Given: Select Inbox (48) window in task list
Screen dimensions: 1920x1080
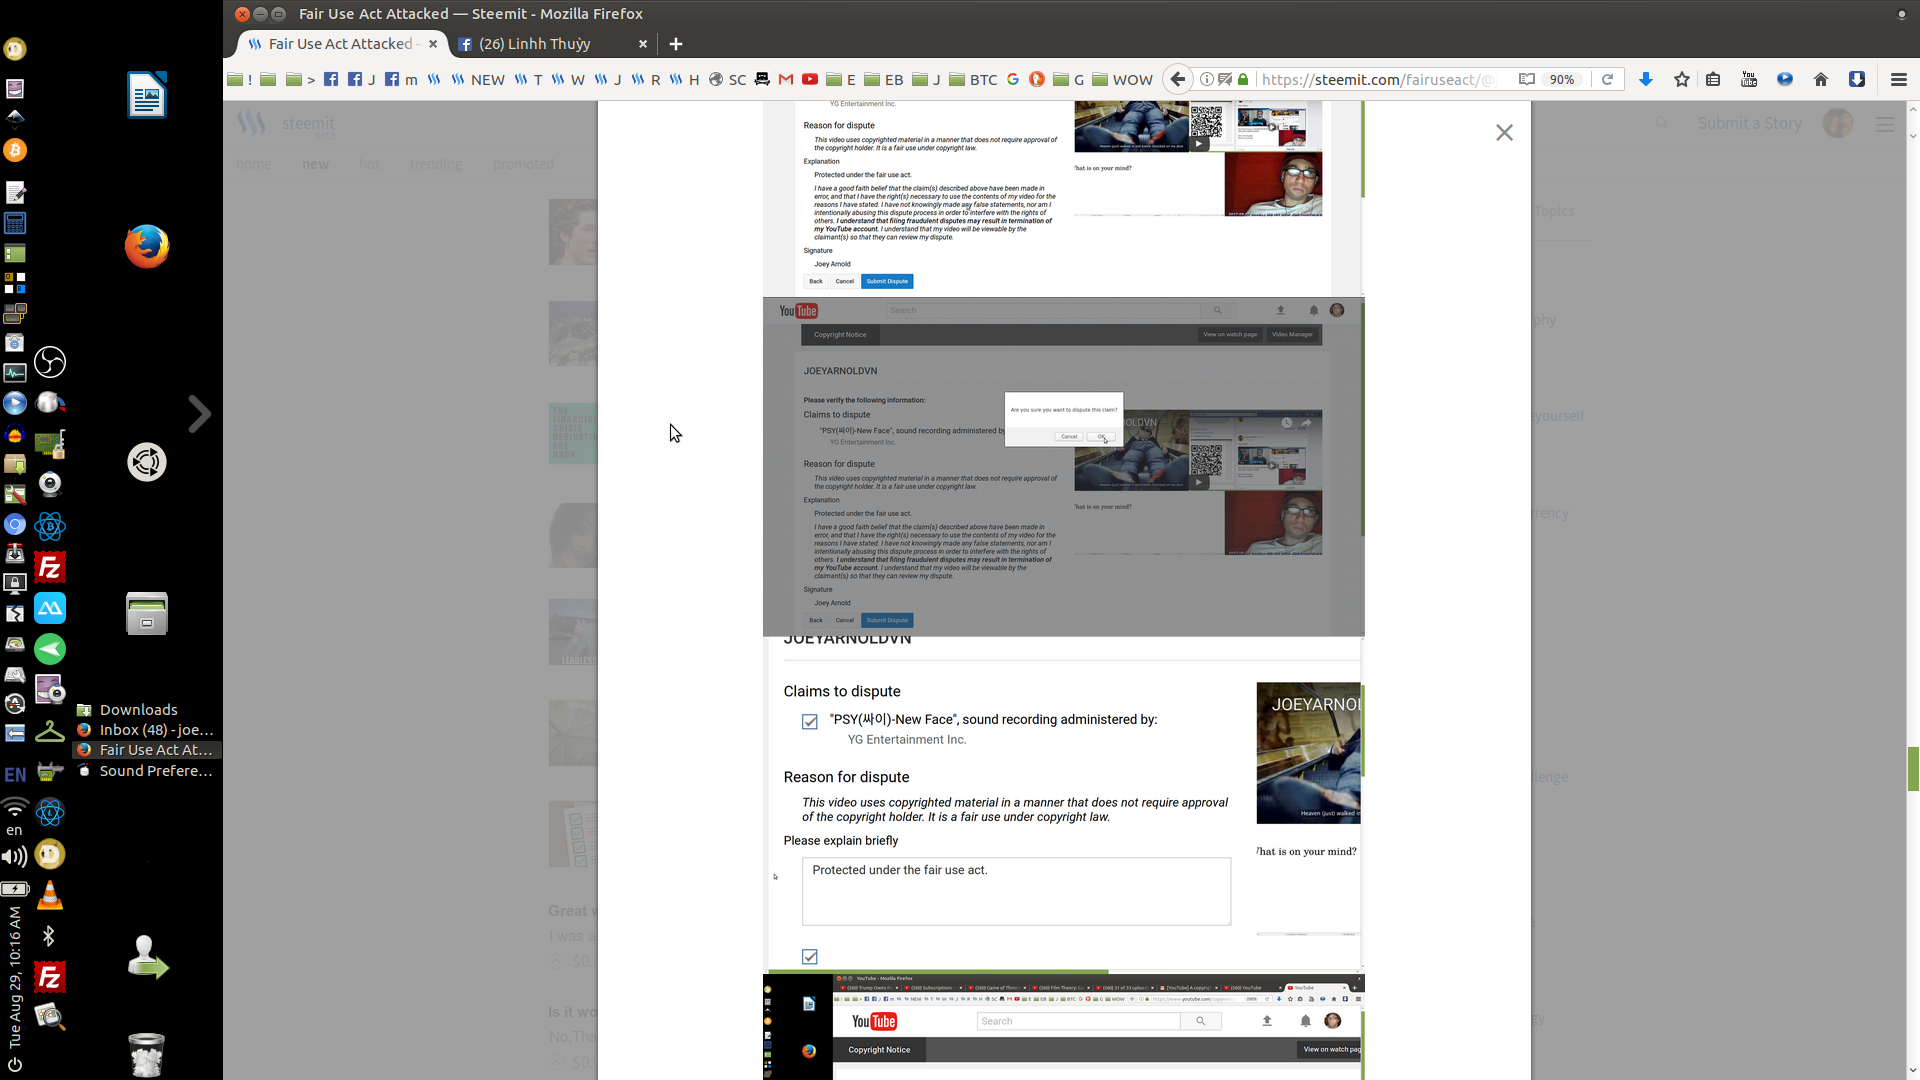Looking at the screenshot, I should pyautogui.click(x=147, y=730).
